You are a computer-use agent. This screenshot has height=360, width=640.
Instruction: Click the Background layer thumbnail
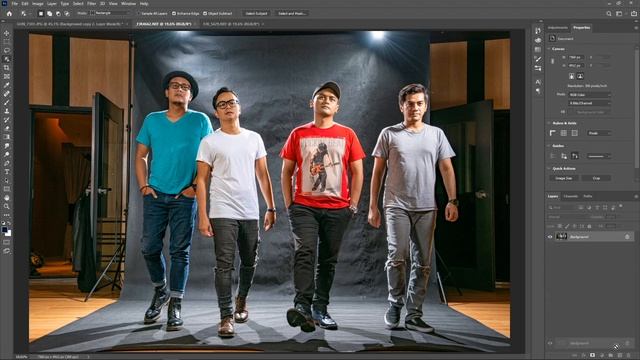point(562,237)
